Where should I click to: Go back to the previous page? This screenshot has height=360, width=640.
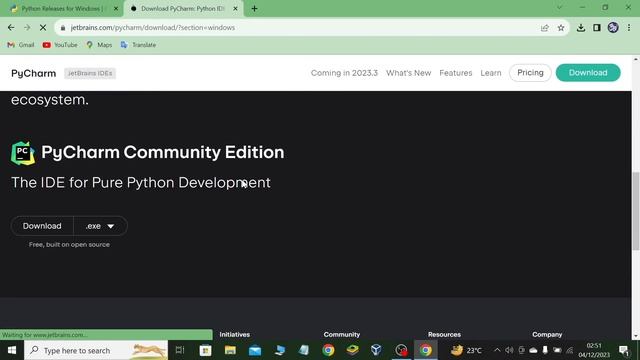tap(11, 28)
